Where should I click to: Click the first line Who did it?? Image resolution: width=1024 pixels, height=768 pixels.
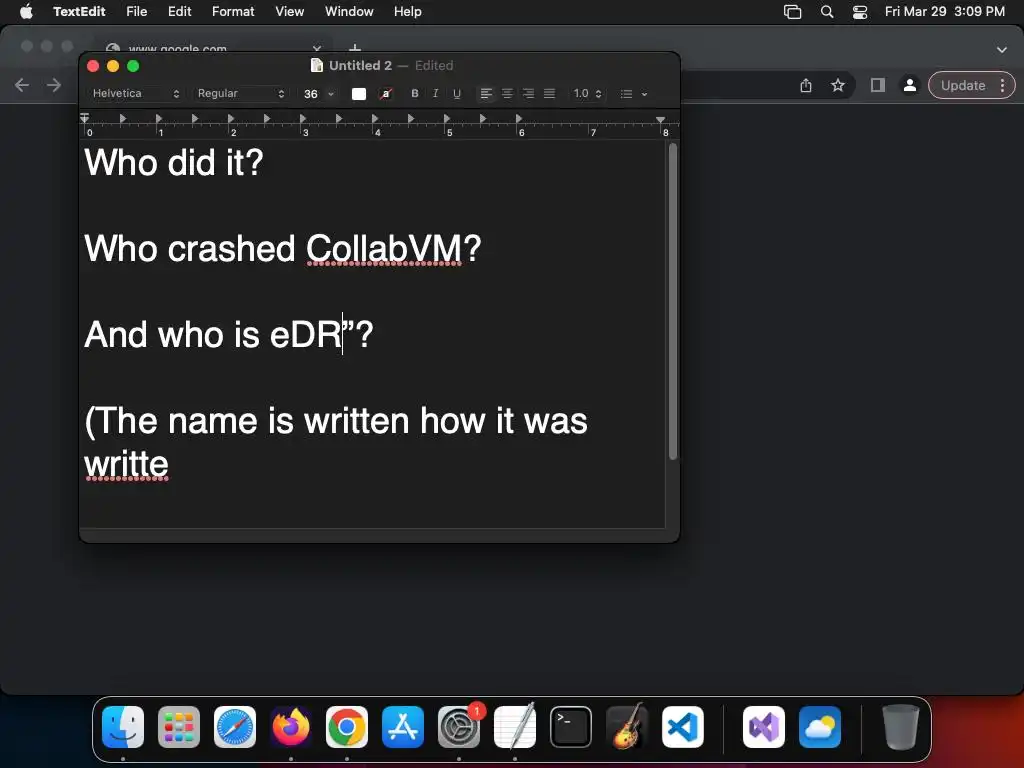(174, 162)
